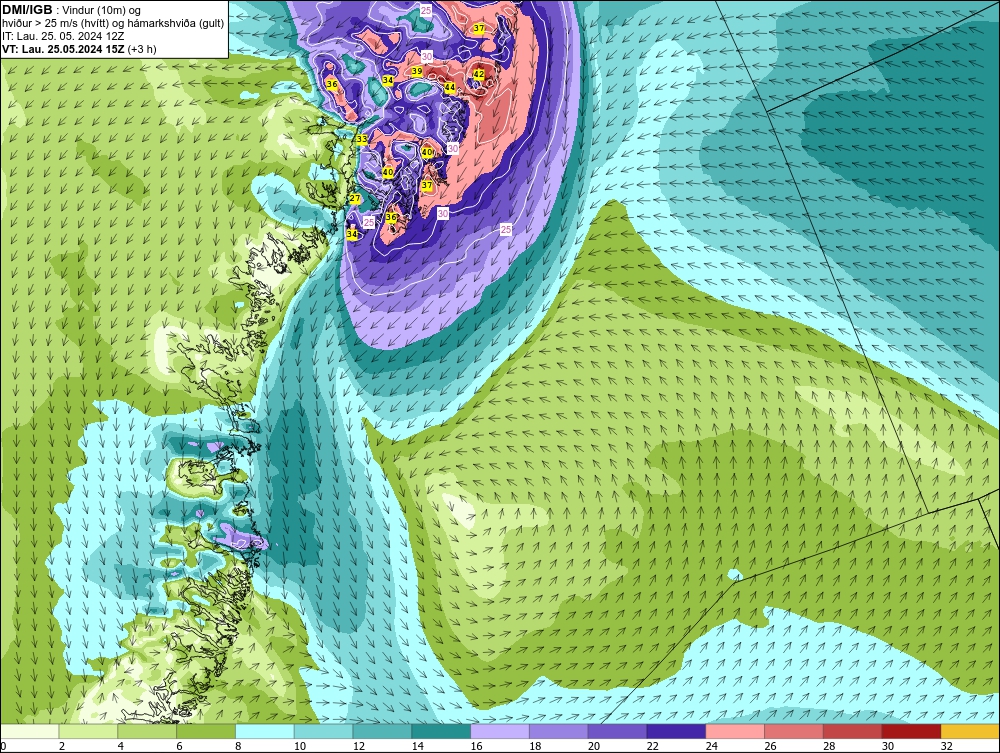The width and height of the screenshot is (1000, 753).
Task: Click legend scale number 12
Action: [x=358, y=746]
